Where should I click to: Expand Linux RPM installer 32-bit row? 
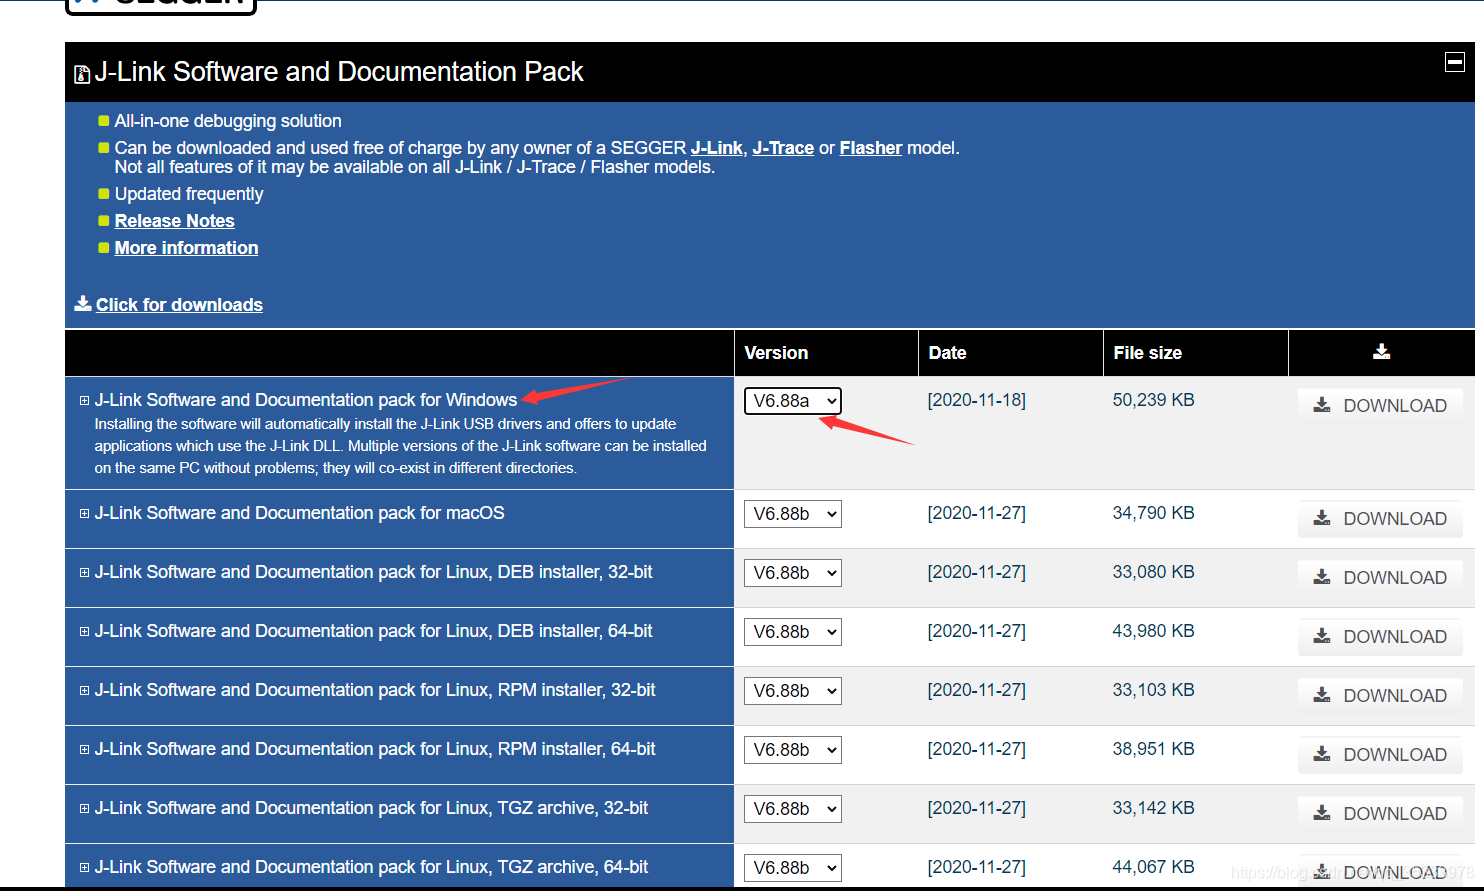[x=84, y=690]
